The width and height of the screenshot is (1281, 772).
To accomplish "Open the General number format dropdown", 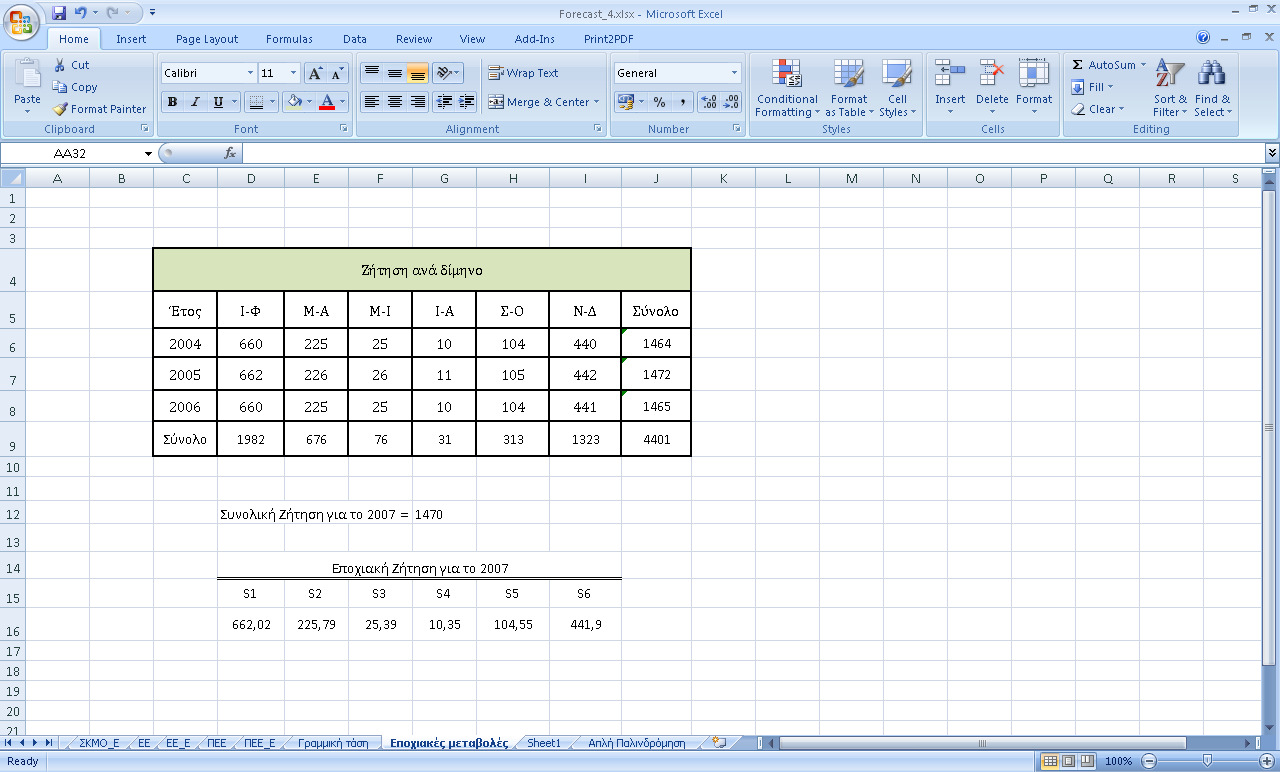I will point(734,73).
